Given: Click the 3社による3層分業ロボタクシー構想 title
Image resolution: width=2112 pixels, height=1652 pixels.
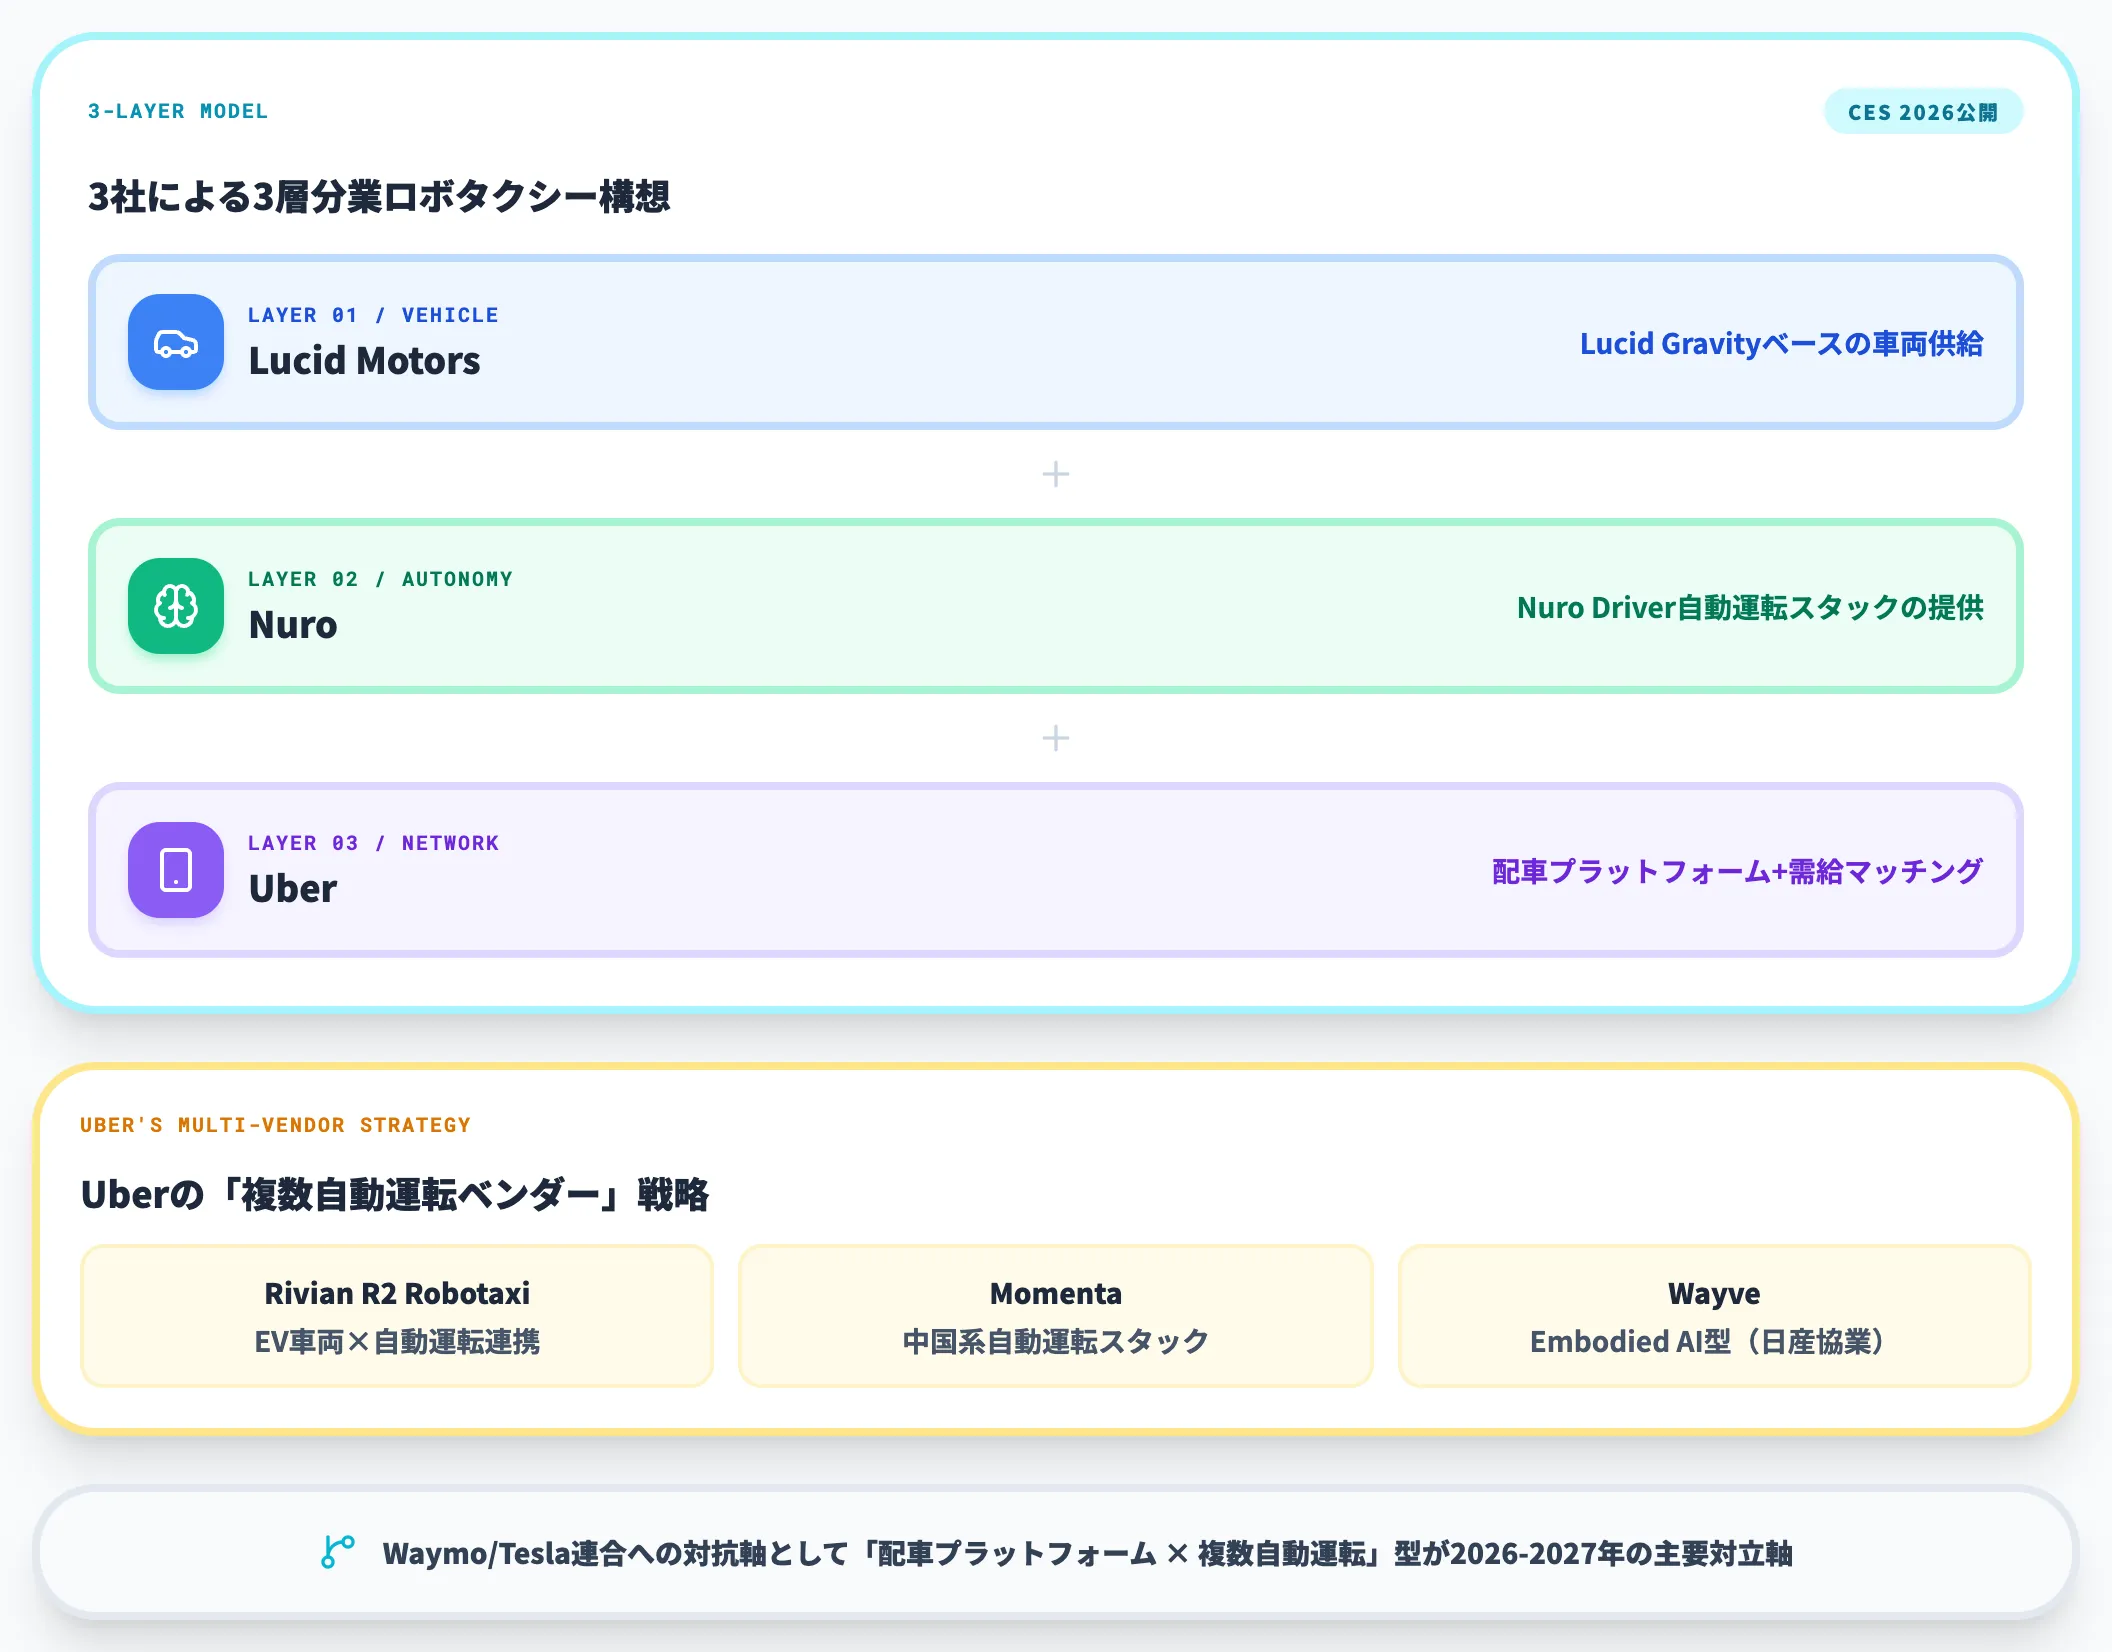Looking at the screenshot, I should (379, 196).
